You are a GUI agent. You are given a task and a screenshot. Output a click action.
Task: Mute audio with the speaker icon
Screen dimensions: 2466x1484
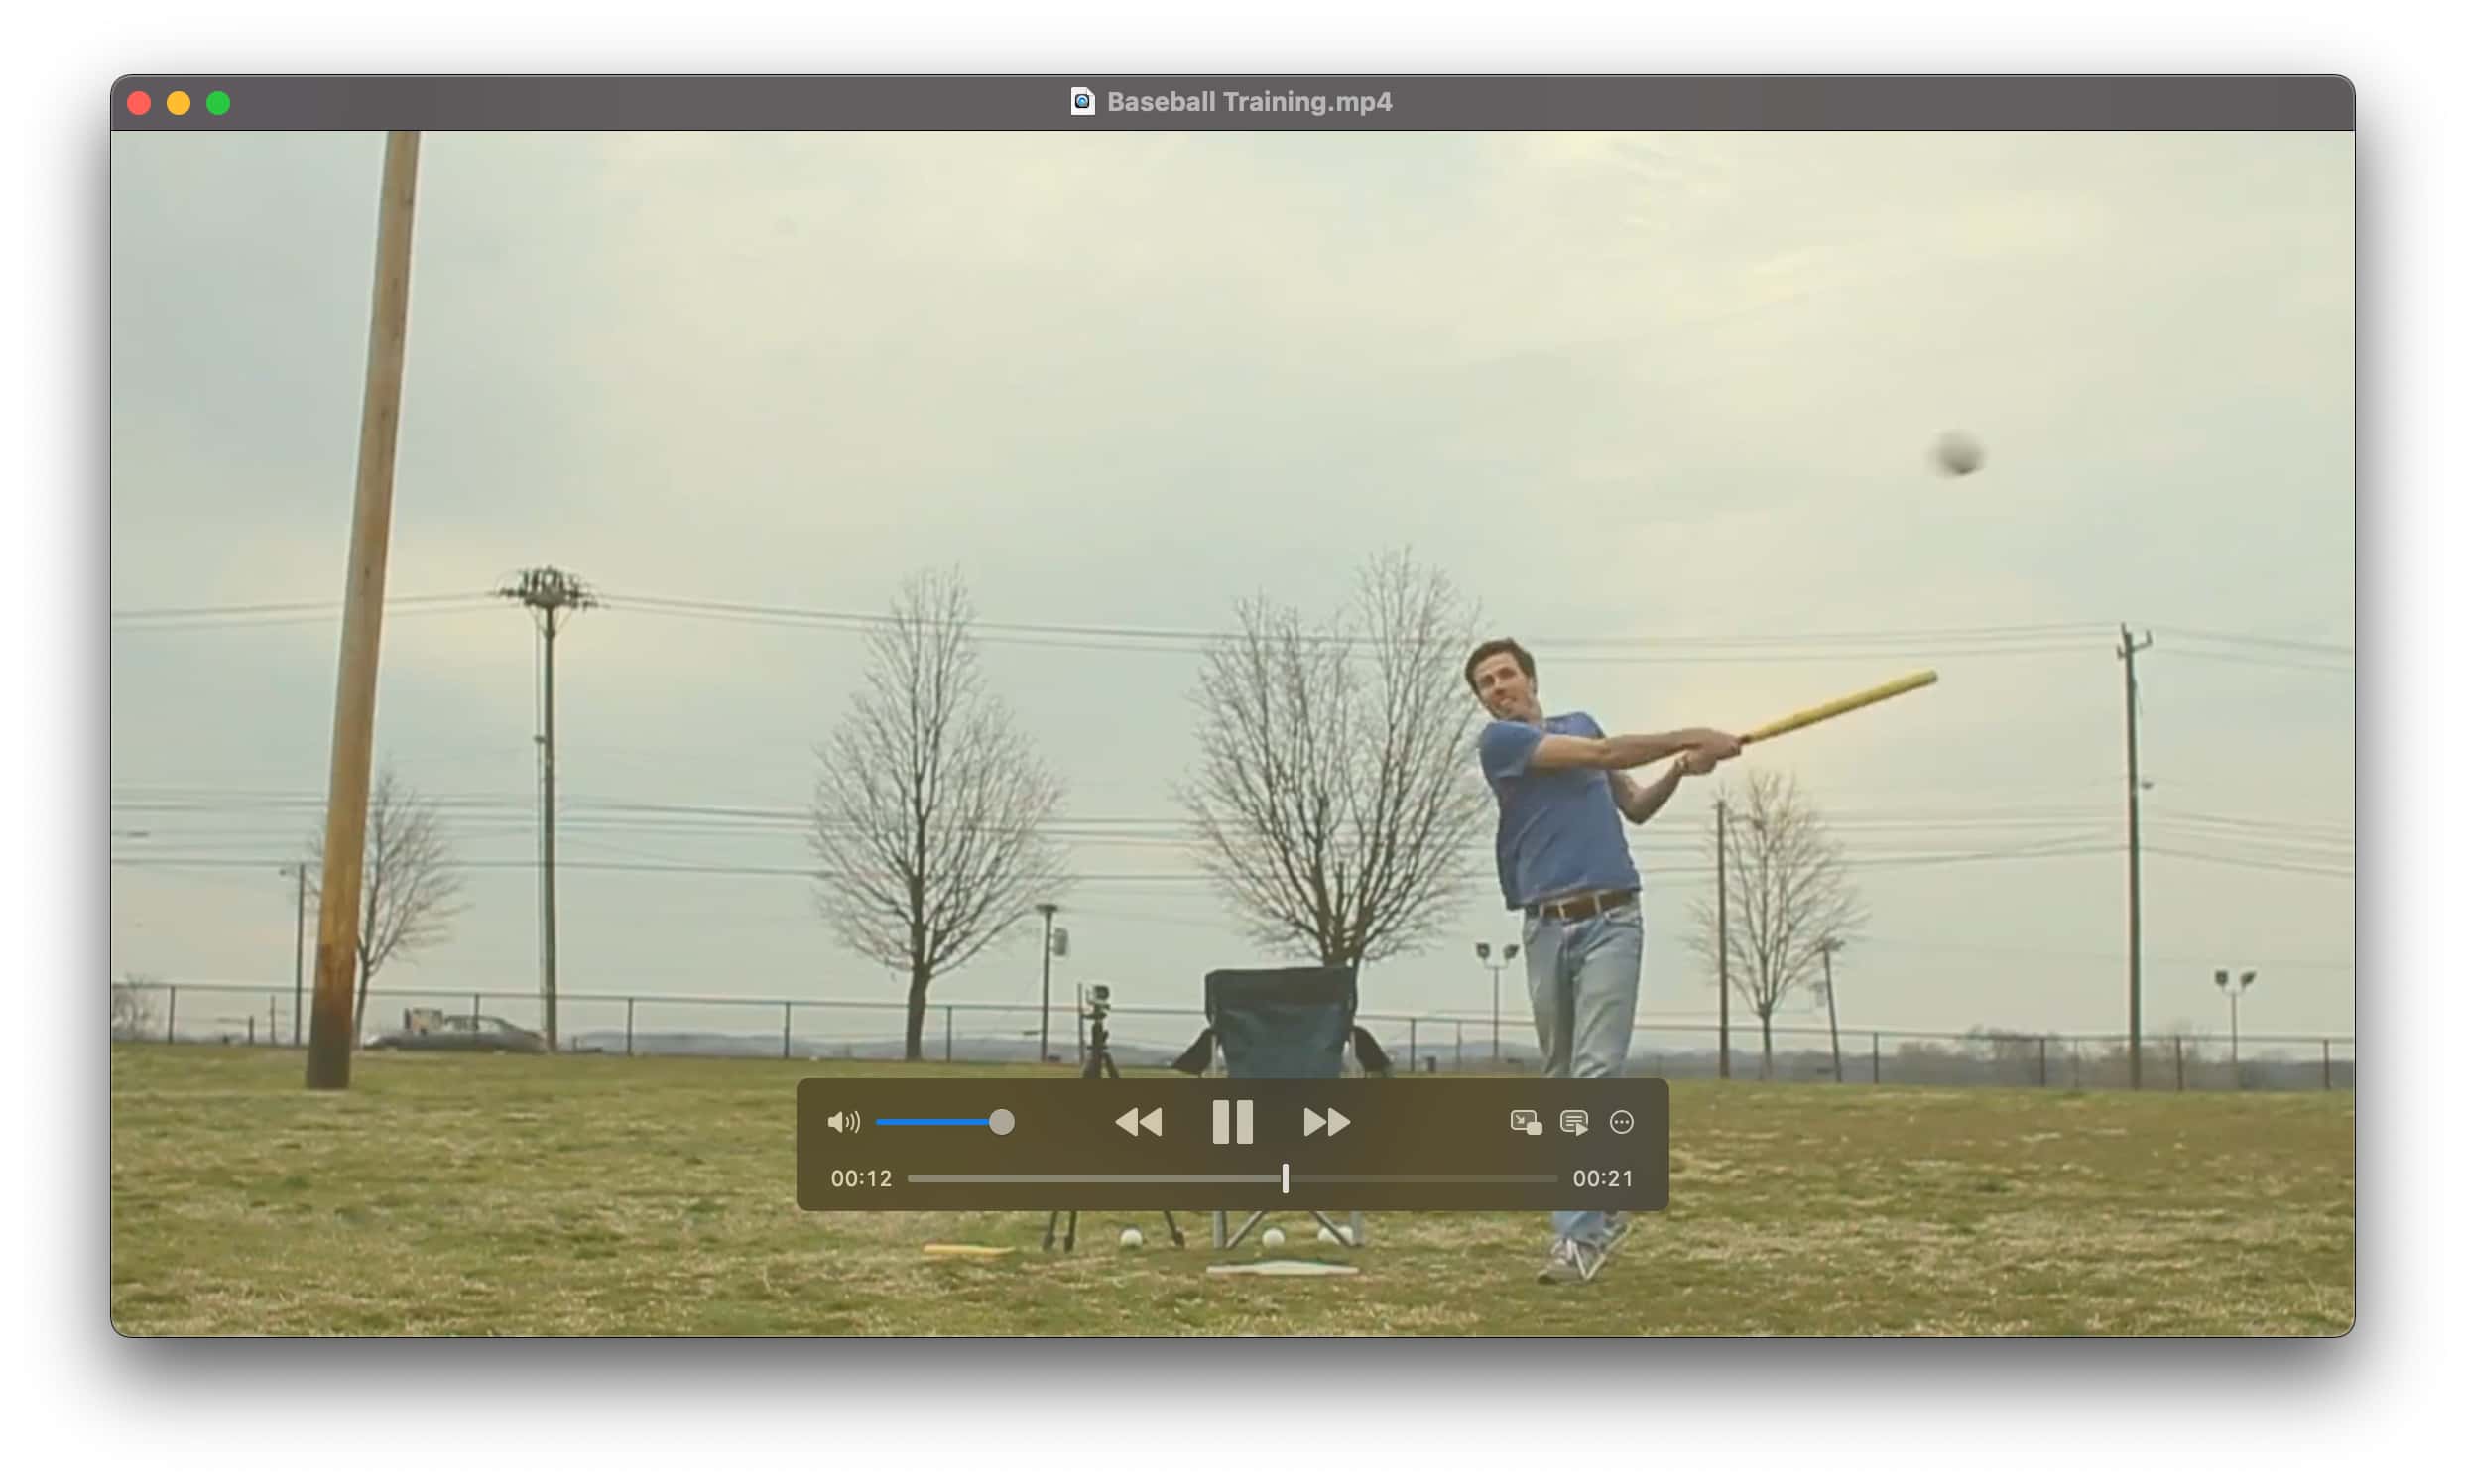(843, 1122)
